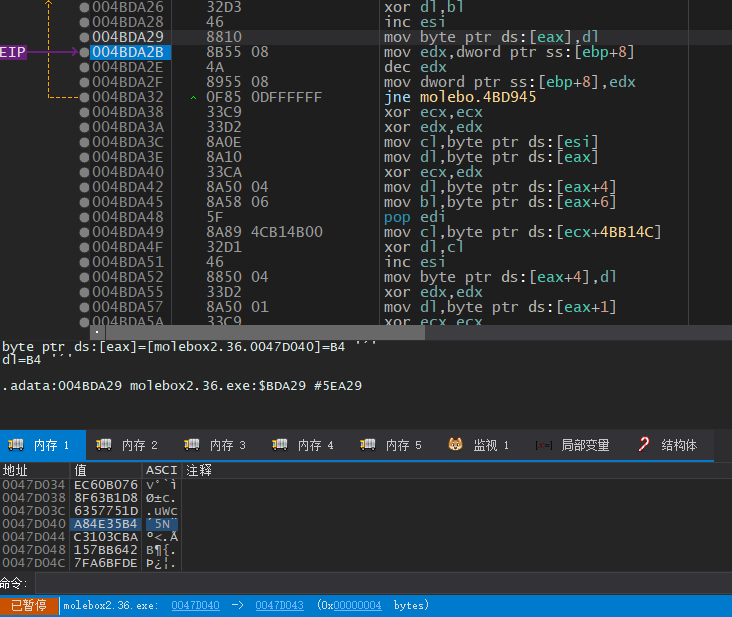Click the 局部变量 local variables icon
The image size is (732, 617).
click(x=543, y=445)
